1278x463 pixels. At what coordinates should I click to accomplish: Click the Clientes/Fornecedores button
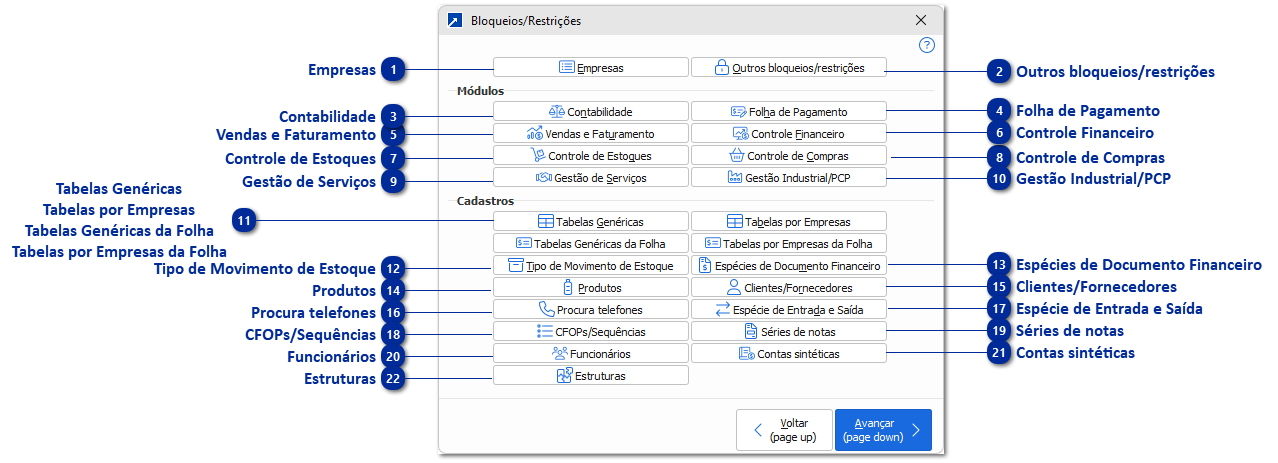coord(788,288)
